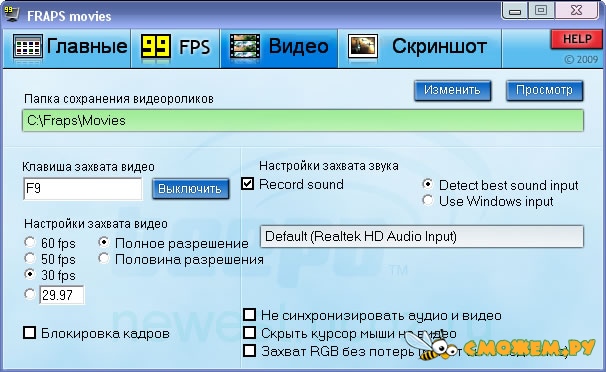Image resolution: width=606 pixels, height=372 pixels.
Task: Click the film strip icon beside Видео
Action: click(245, 46)
